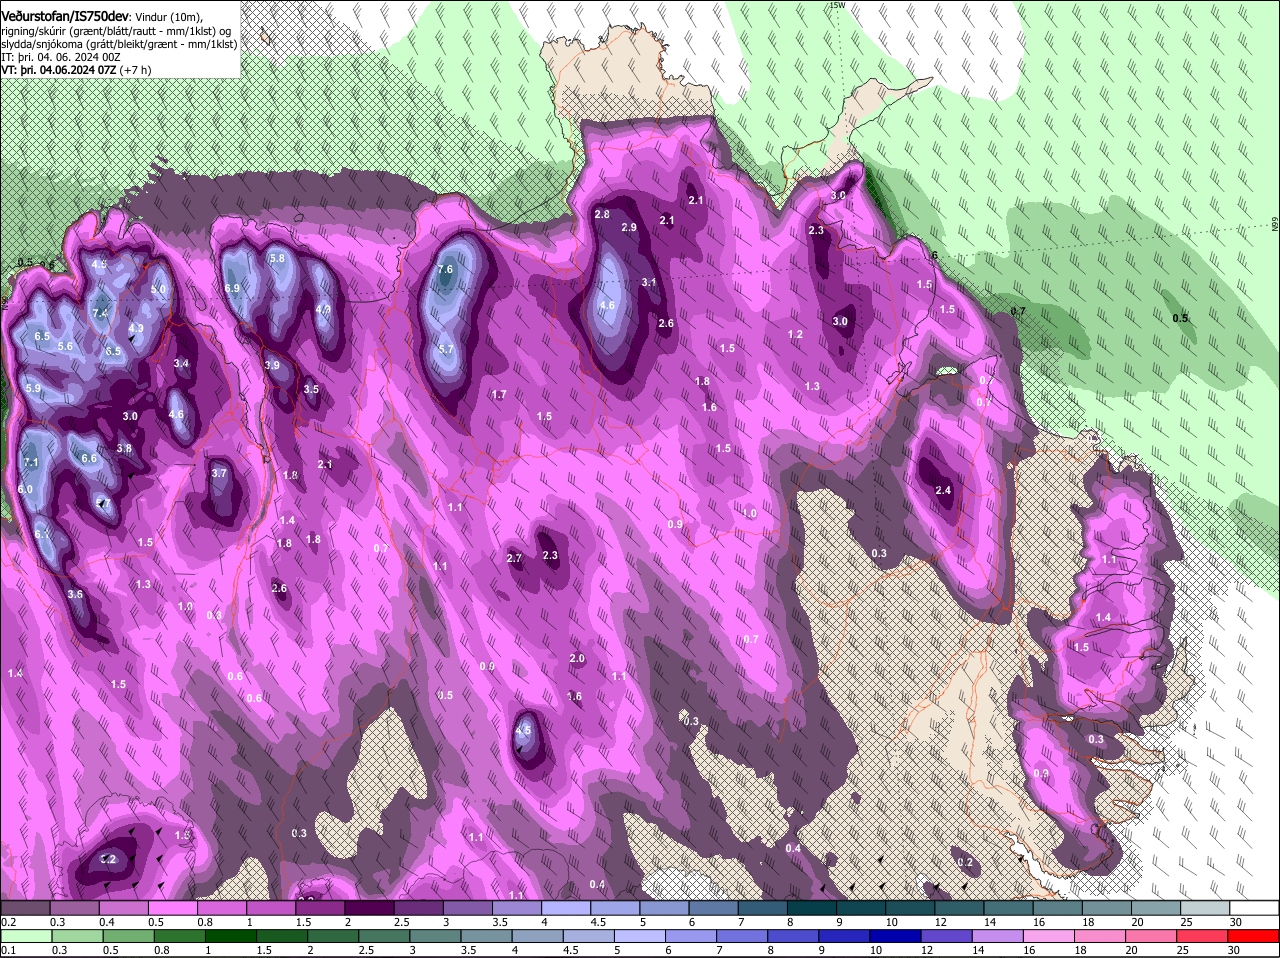Pick bottom-row dark green swatch above 1

230,936
